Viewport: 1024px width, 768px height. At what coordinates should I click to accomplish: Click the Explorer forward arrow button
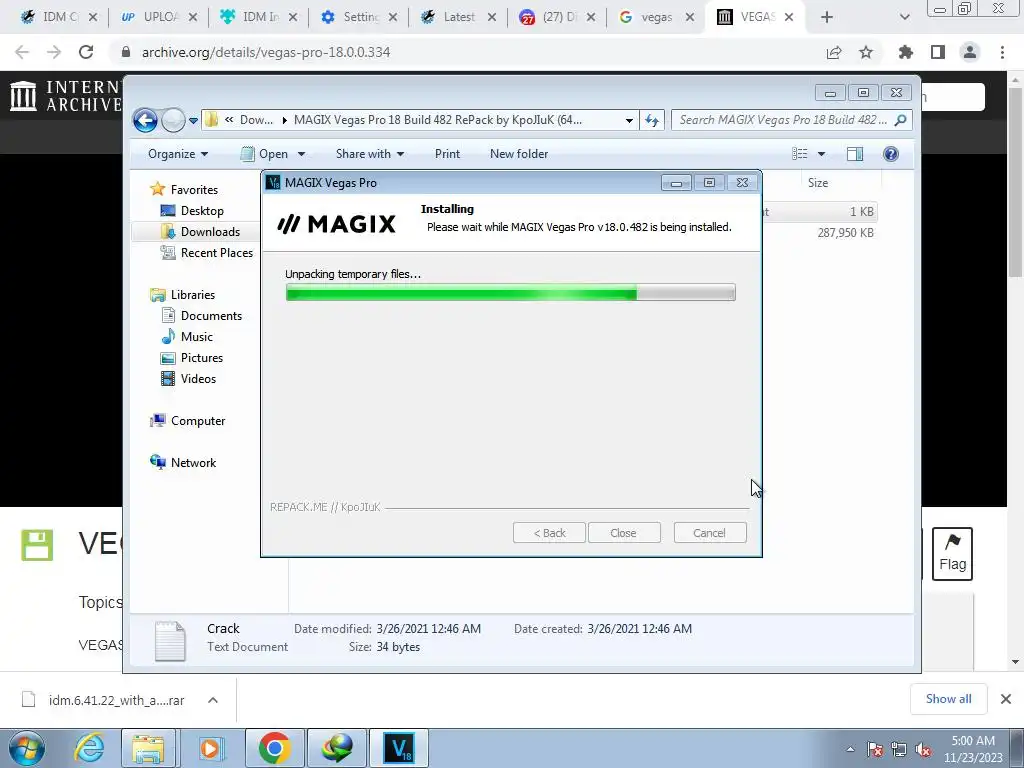tap(173, 120)
